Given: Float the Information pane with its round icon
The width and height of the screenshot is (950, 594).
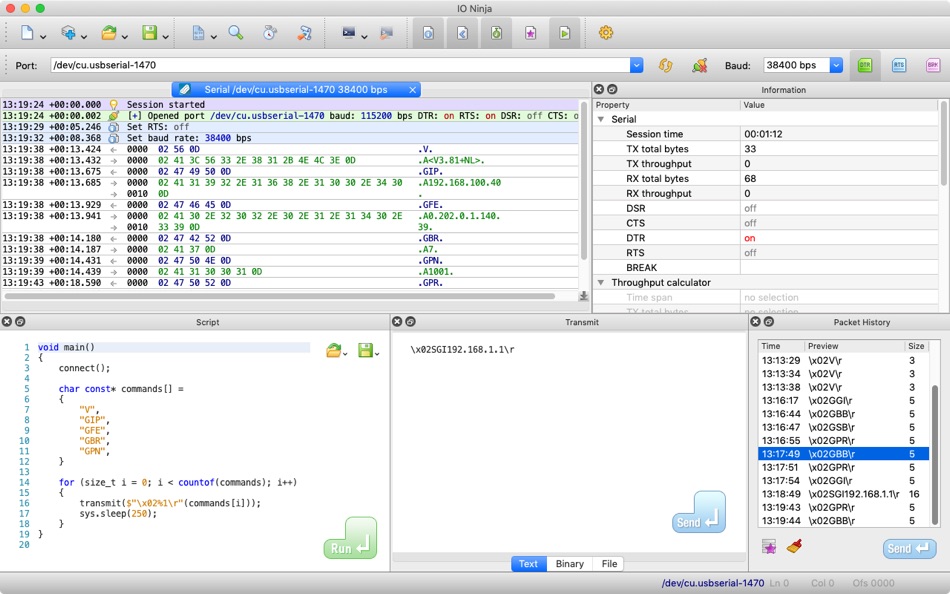Looking at the screenshot, I should tap(613, 89).
